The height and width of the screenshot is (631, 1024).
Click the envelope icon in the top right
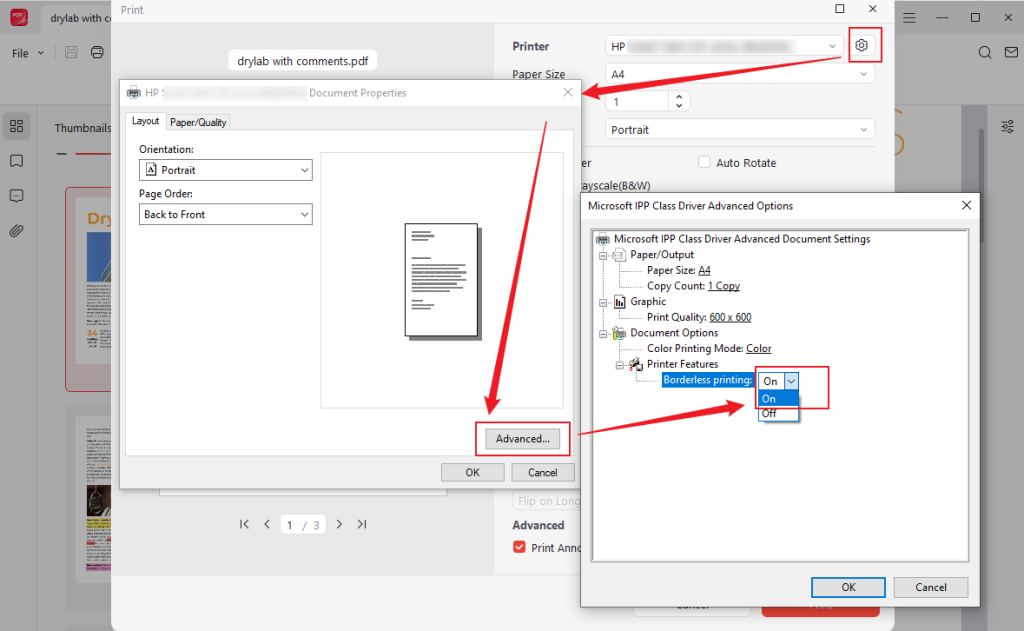click(x=1013, y=52)
